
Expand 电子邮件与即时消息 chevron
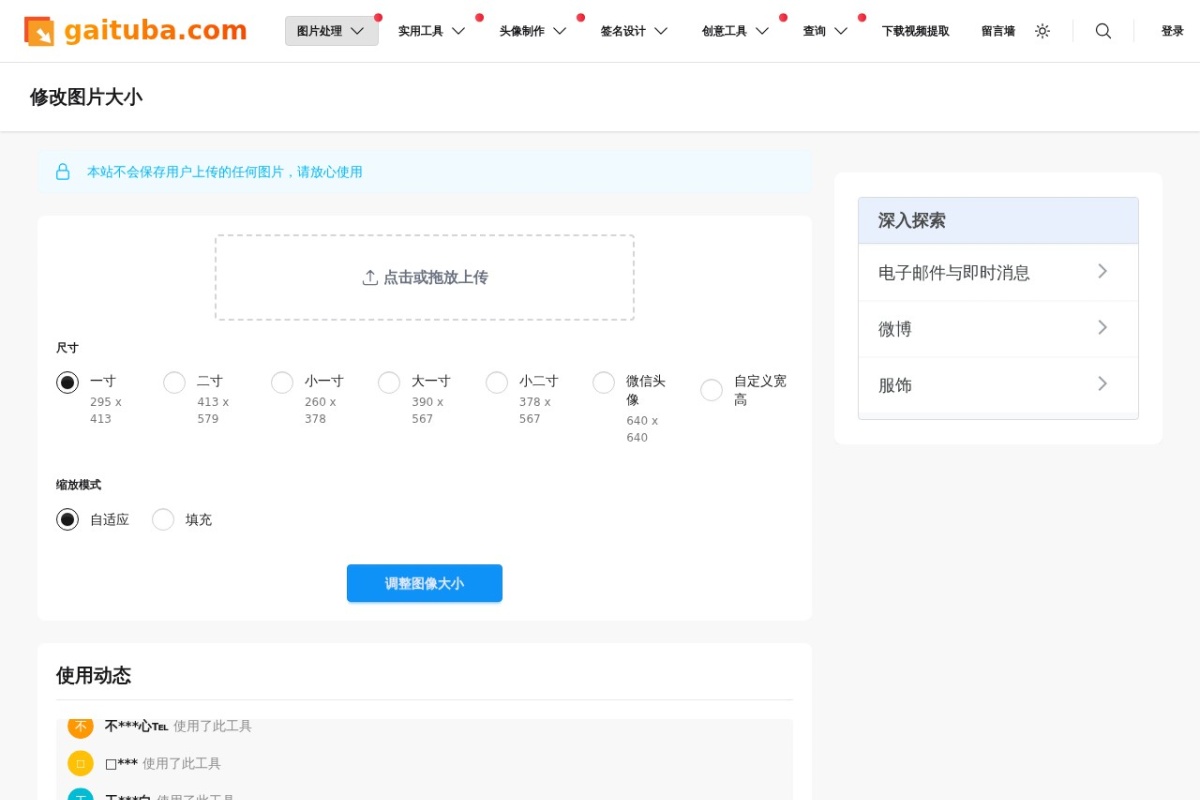(x=1102, y=271)
